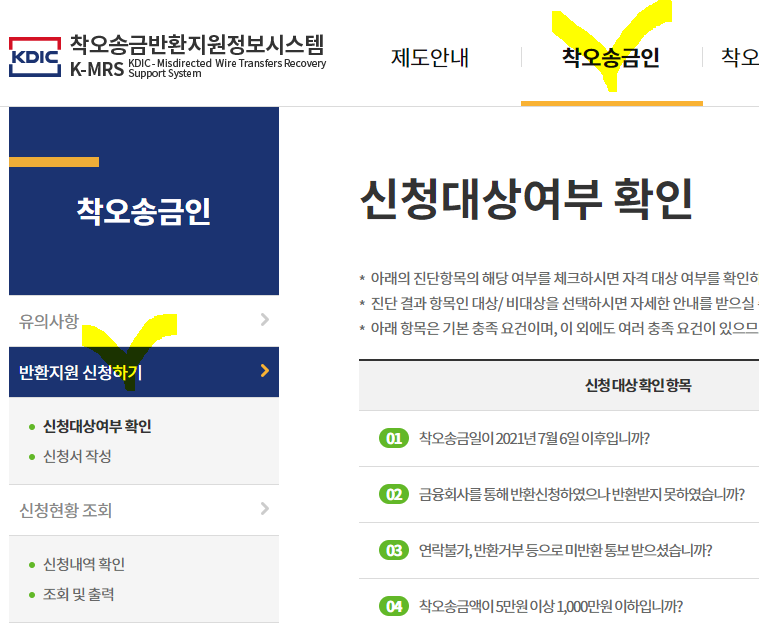
Task: Click the green 03 number badge
Action: point(394,550)
